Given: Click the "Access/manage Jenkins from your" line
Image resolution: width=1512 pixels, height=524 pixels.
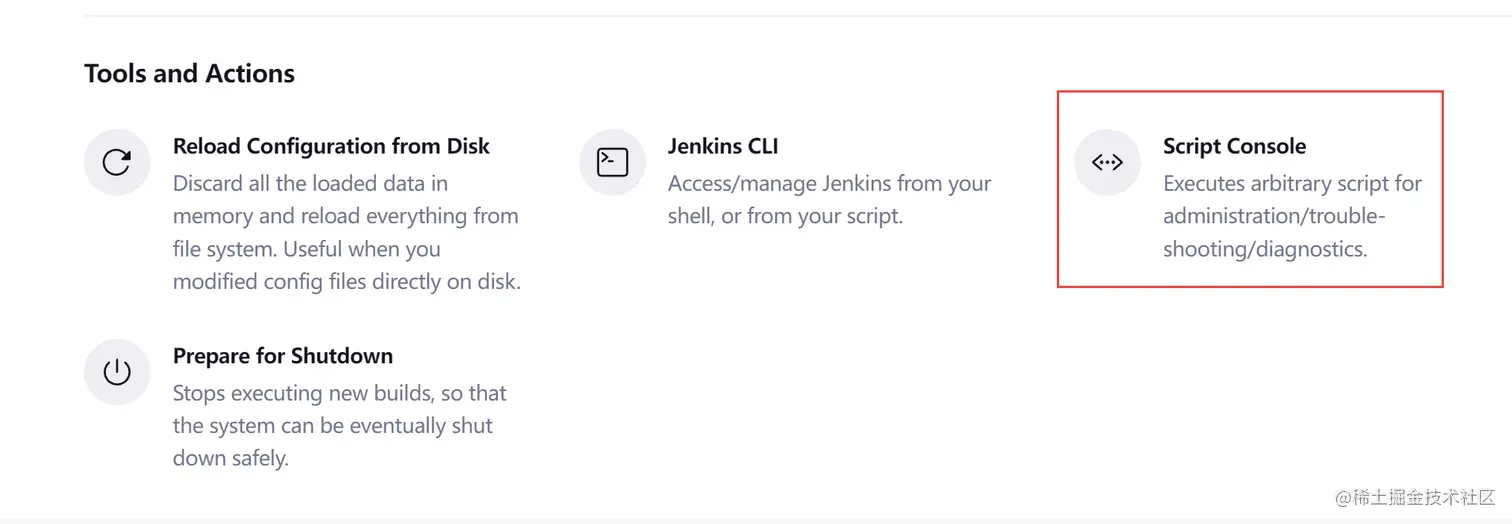Looking at the screenshot, I should [x=829, y=184].
